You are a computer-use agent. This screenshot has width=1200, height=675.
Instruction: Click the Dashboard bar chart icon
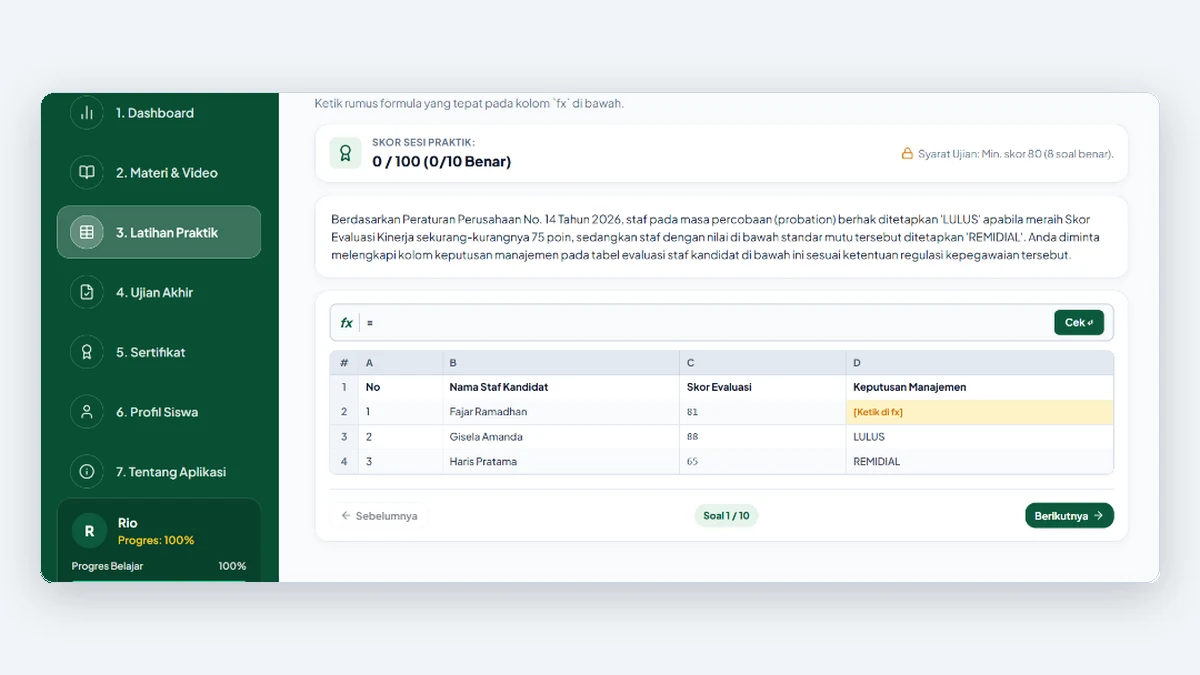tap(87, 113)
